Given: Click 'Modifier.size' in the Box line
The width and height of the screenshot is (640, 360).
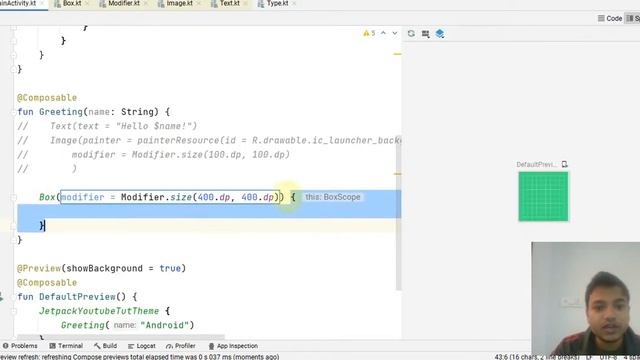Looking at the screenshot, I should click(x=156, y=197).
